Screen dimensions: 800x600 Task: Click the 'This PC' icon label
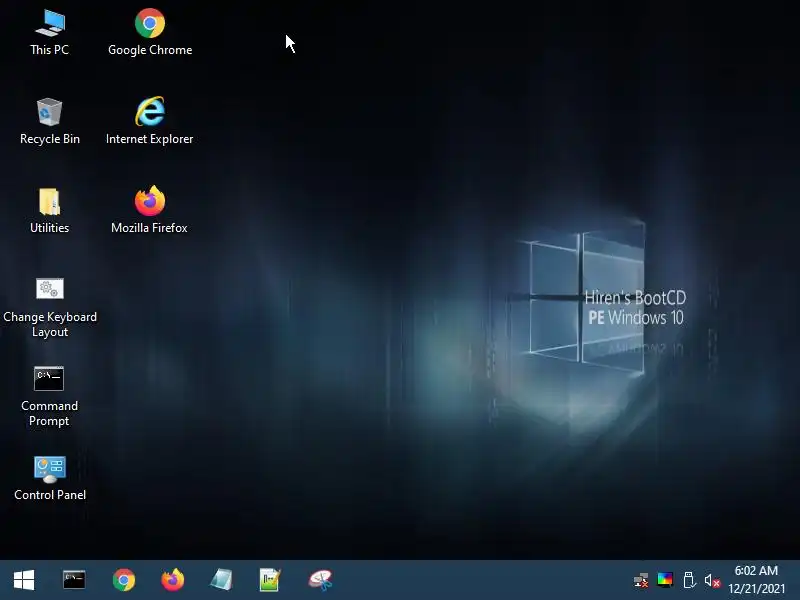pos(49,49)
